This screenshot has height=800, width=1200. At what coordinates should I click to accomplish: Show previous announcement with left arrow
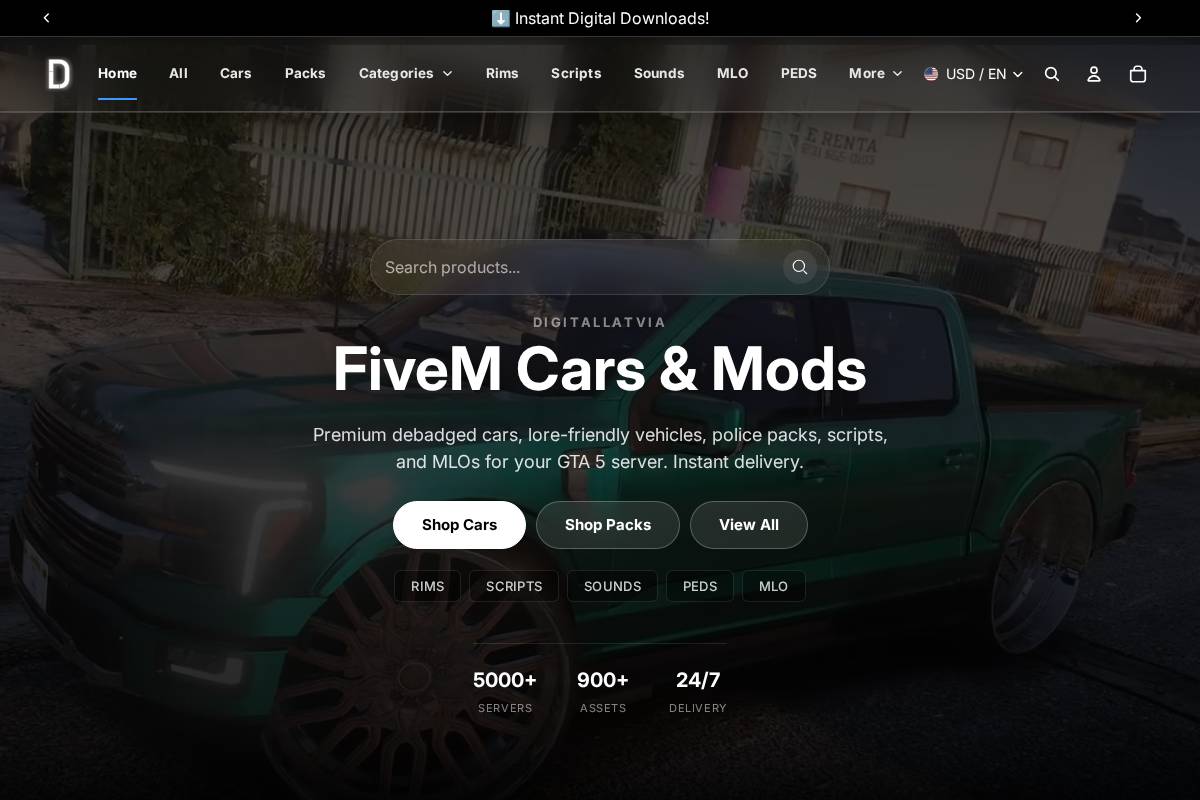tap(46, 18)
